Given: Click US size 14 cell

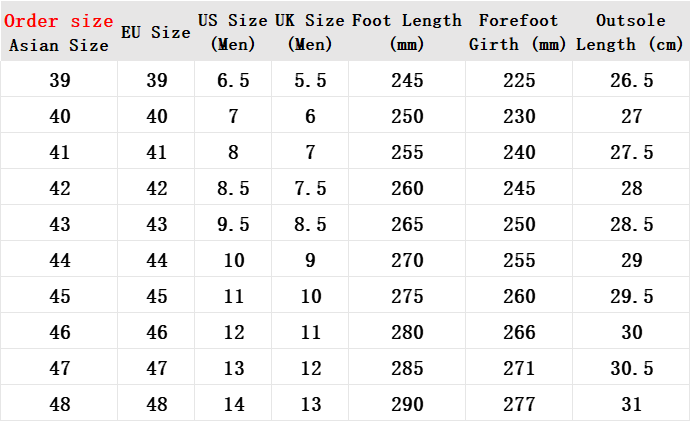Looking at the screenshot, I should click(233, 405).
